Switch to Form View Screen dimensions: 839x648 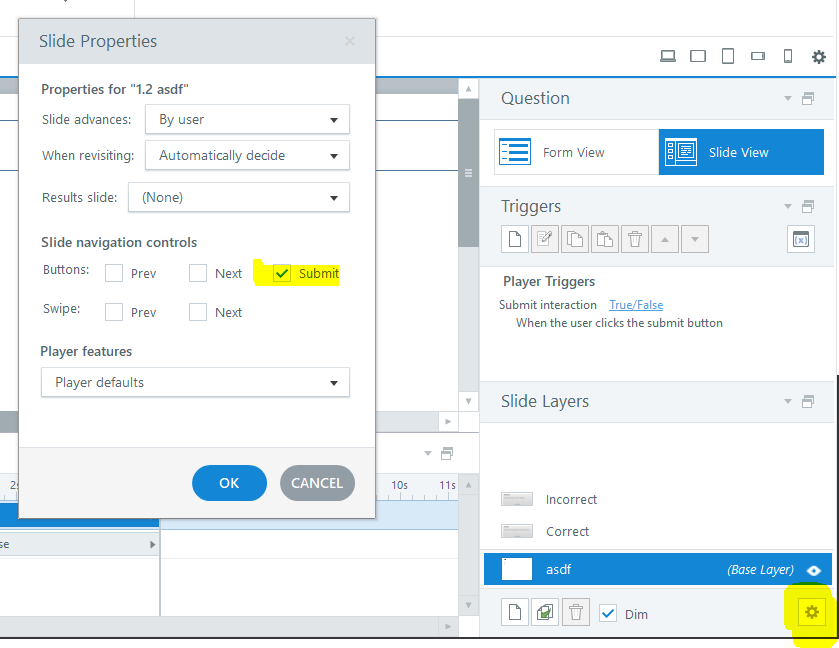[576, 152]
